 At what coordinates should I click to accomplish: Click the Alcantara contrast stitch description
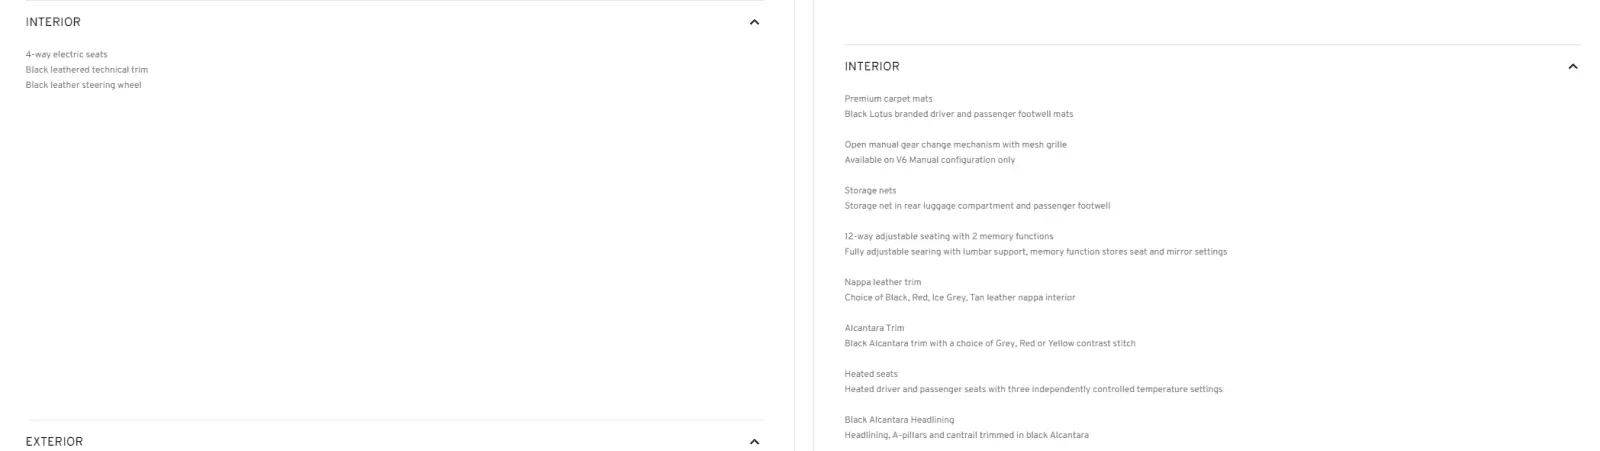[x=989, y=343]
